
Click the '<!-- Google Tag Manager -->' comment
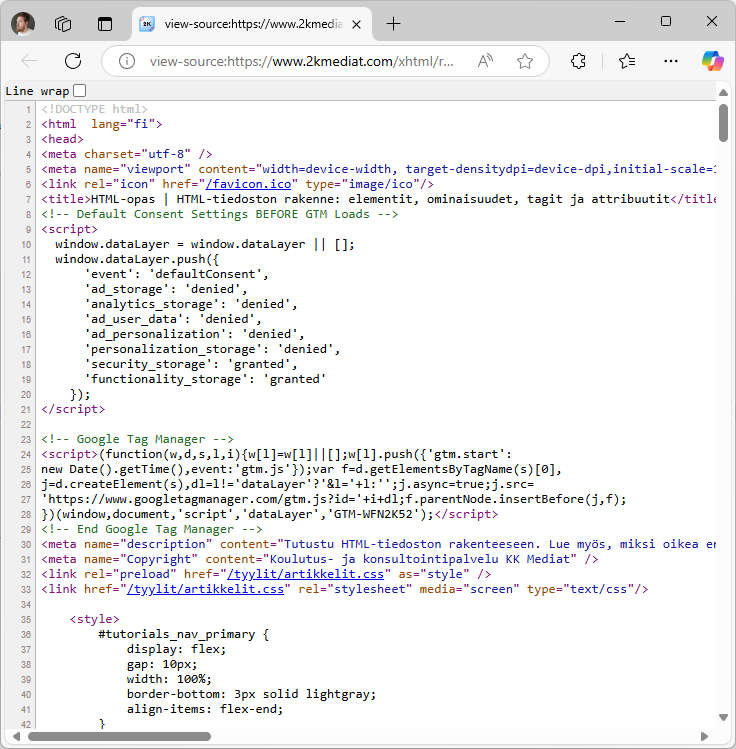[138, 439]
